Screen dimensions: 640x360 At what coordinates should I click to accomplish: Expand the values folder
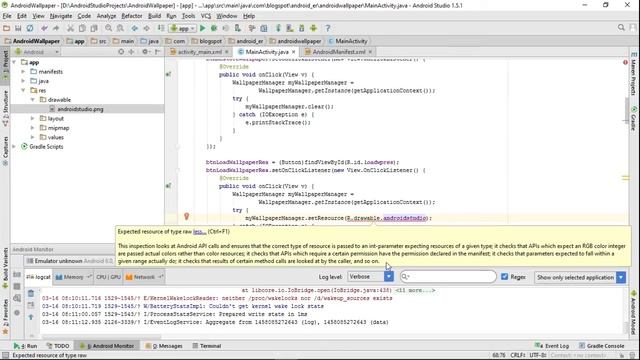(33, 137)
